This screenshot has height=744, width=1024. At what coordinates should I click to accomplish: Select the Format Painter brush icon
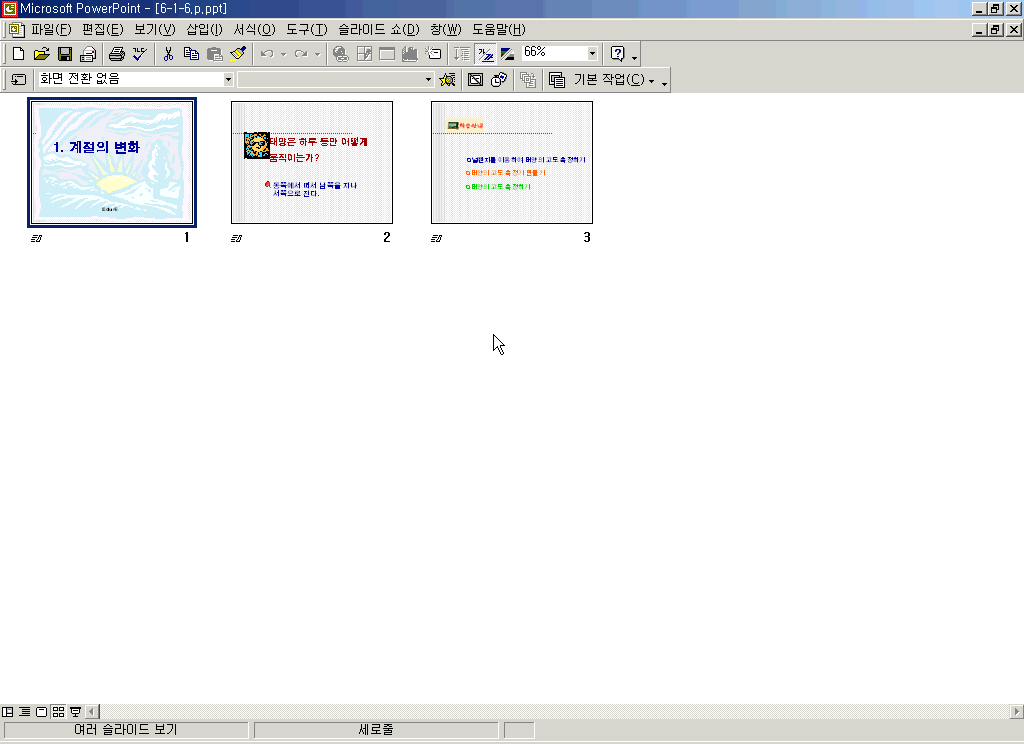tap(238, 54)
